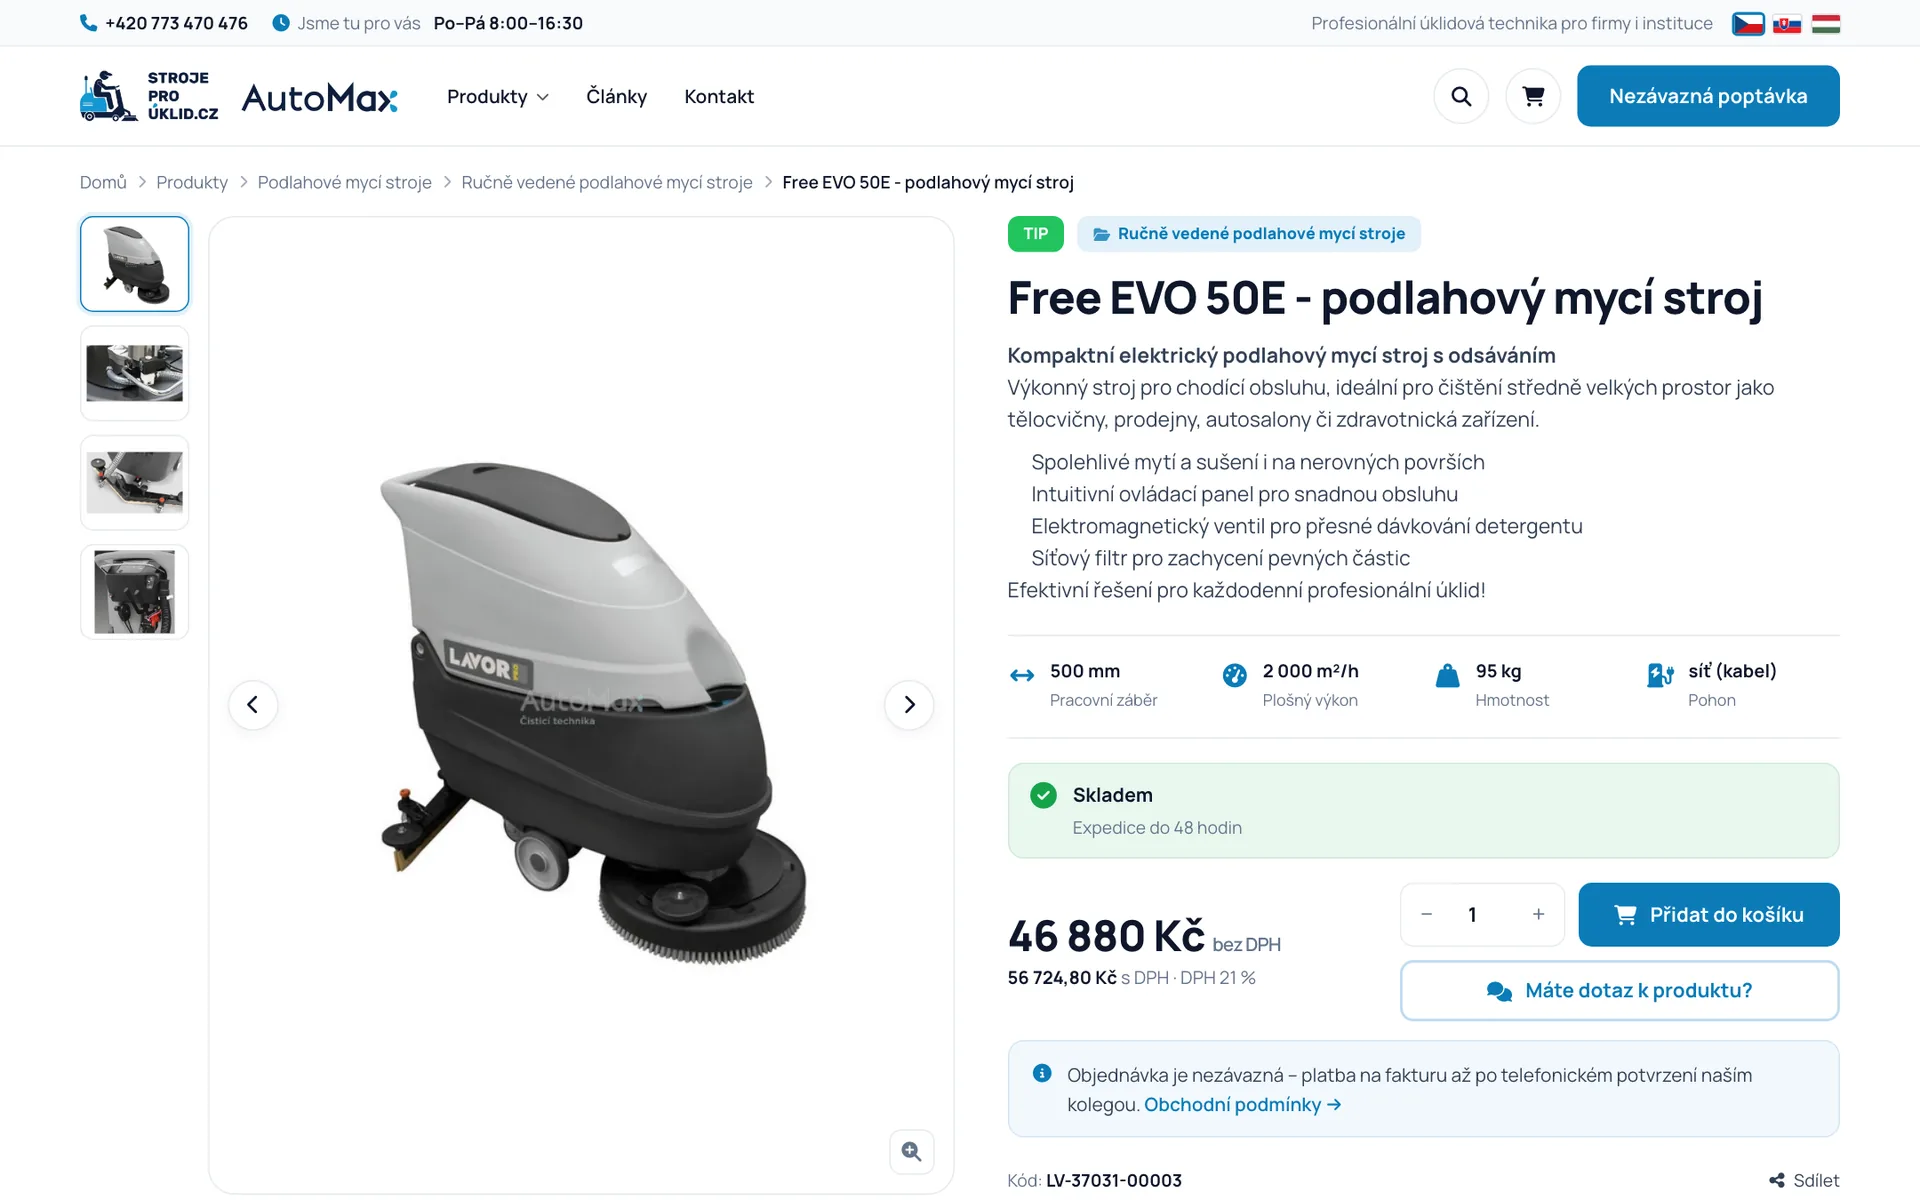Click the Sdílet share icon

[x=1777, y=1181]
